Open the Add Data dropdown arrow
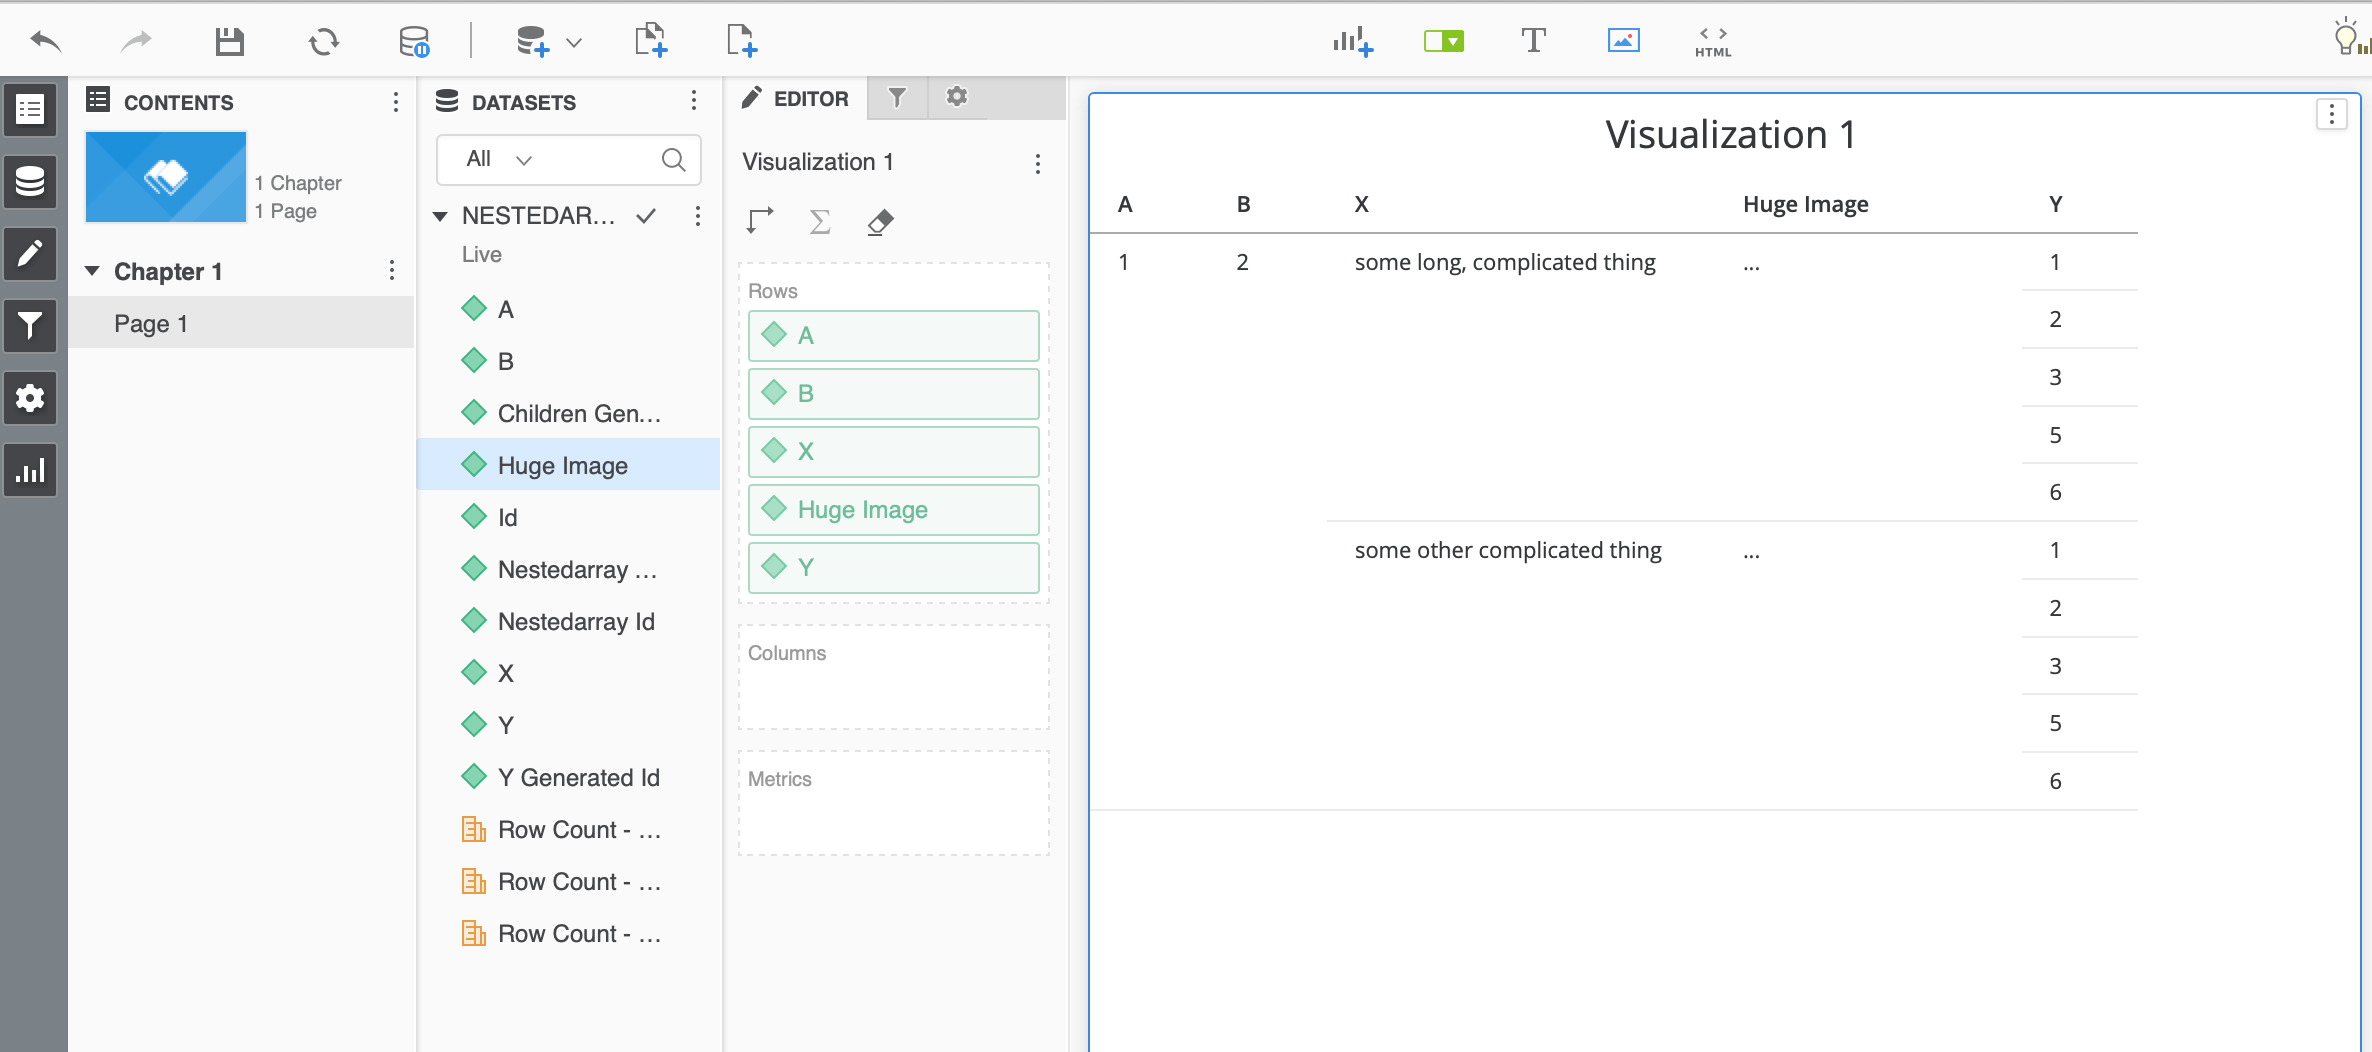Image resolution: width=2372 pixels, height=1052 pixels. 574,42
